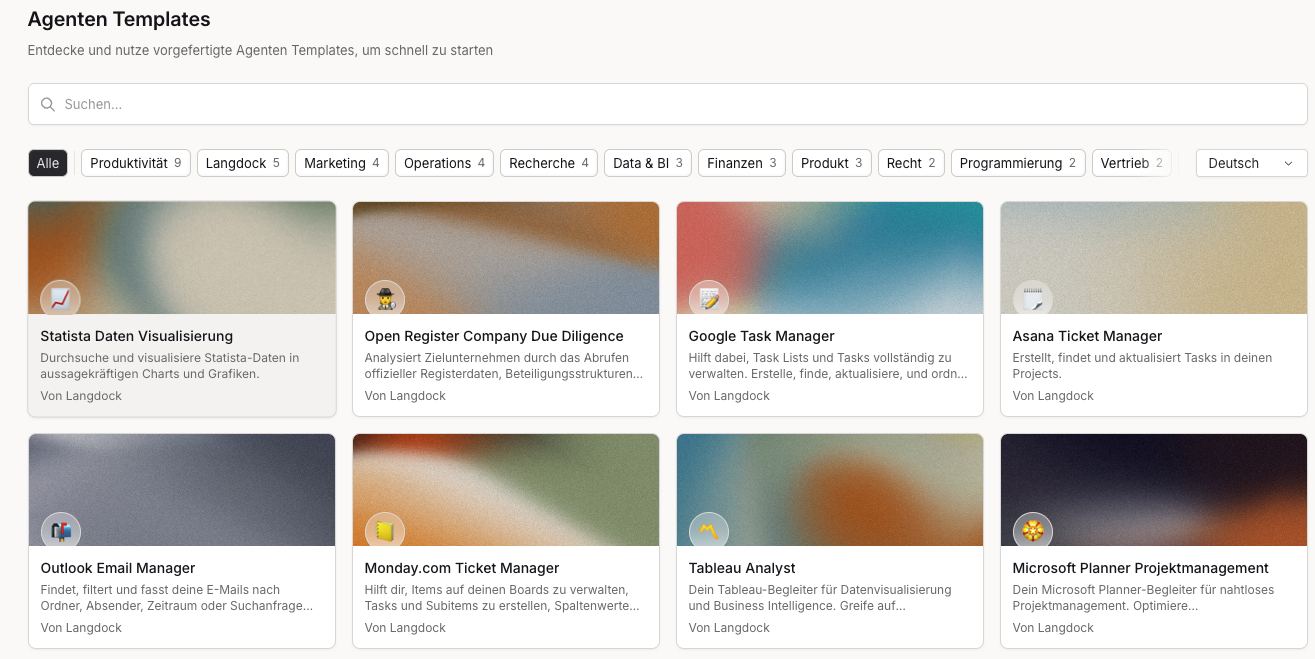Click the Open Register detective icon
The image size is (1315, 659).
[x=384, y=299]
